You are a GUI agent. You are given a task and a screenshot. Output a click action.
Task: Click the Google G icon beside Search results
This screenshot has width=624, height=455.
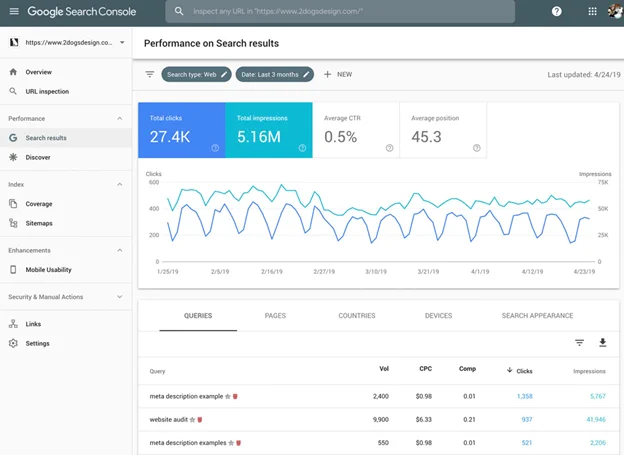click(x=13, y=138)
